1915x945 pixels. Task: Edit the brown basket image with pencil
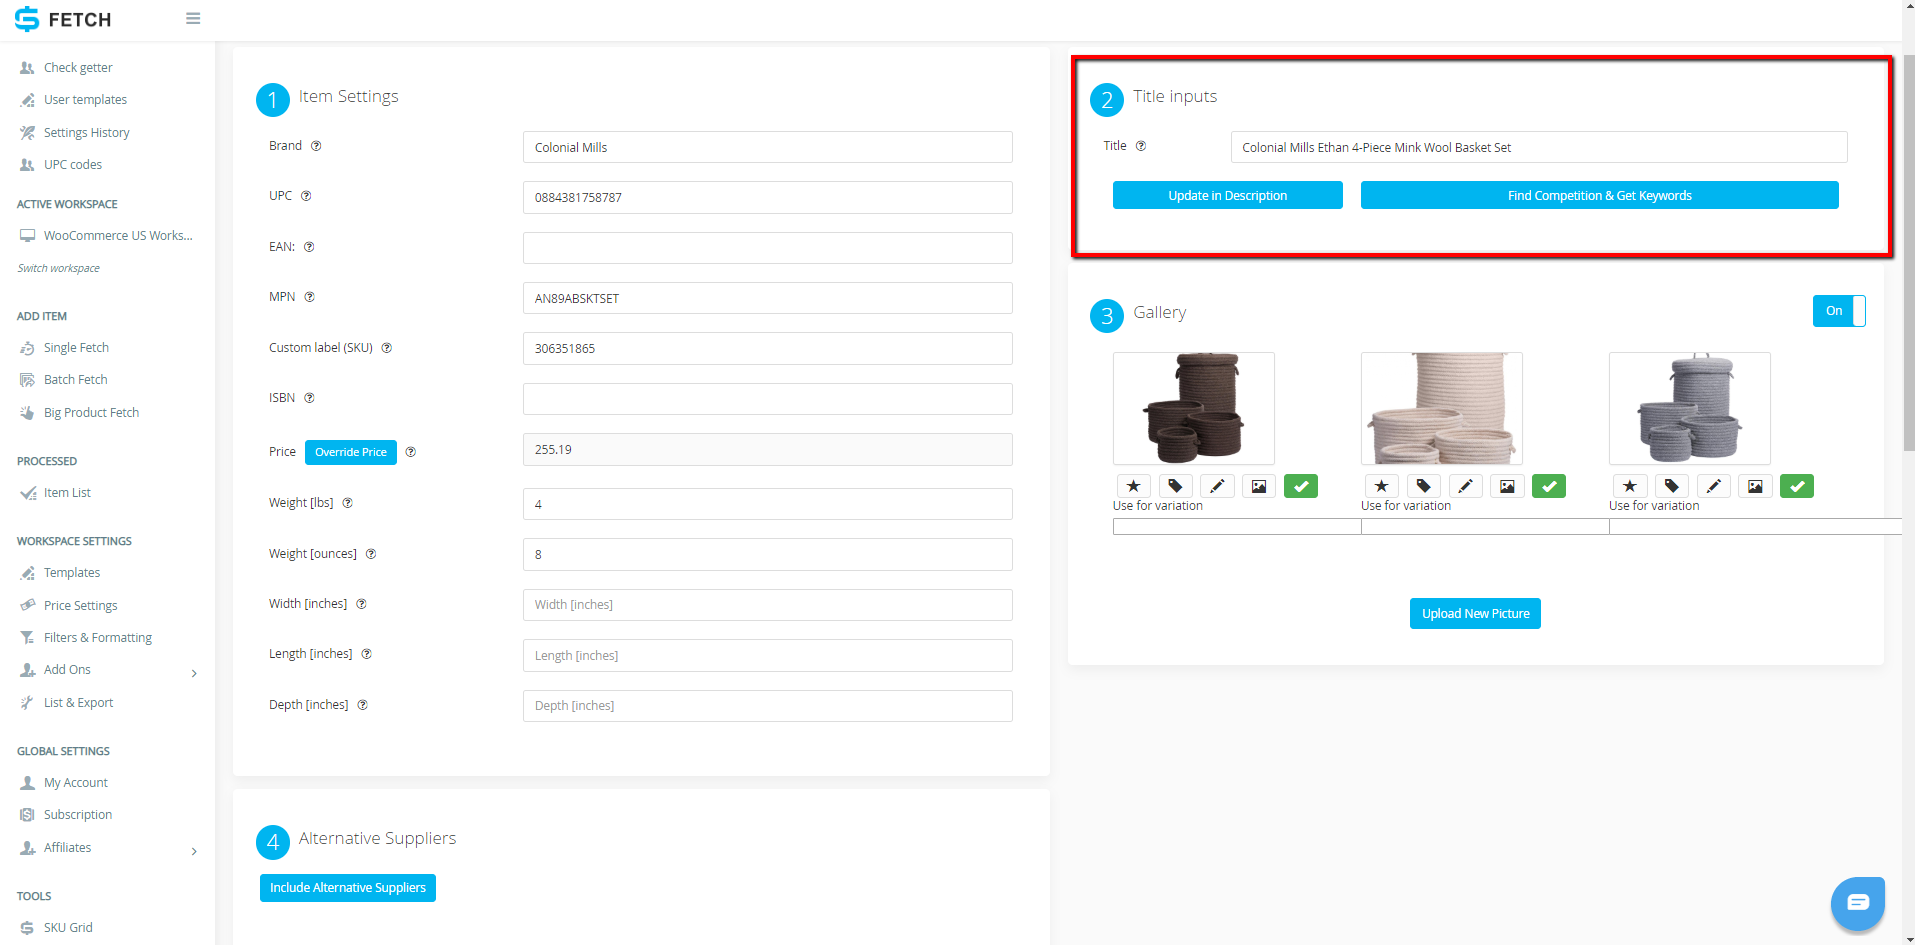pos(1217,486)
